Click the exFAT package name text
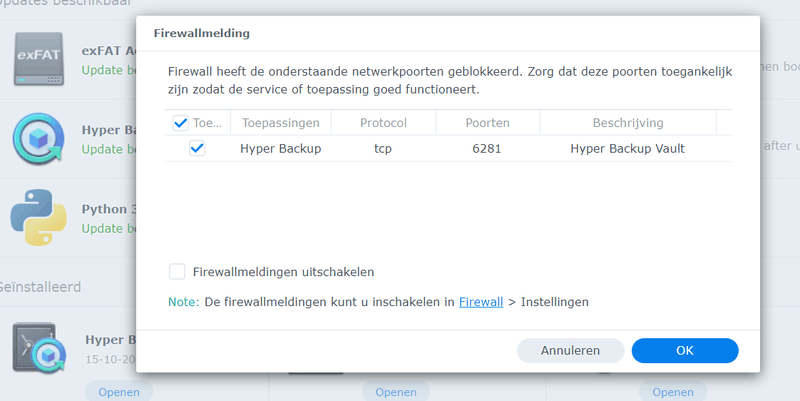This screenshot has height=401, width=800. (x=109, y=51)
